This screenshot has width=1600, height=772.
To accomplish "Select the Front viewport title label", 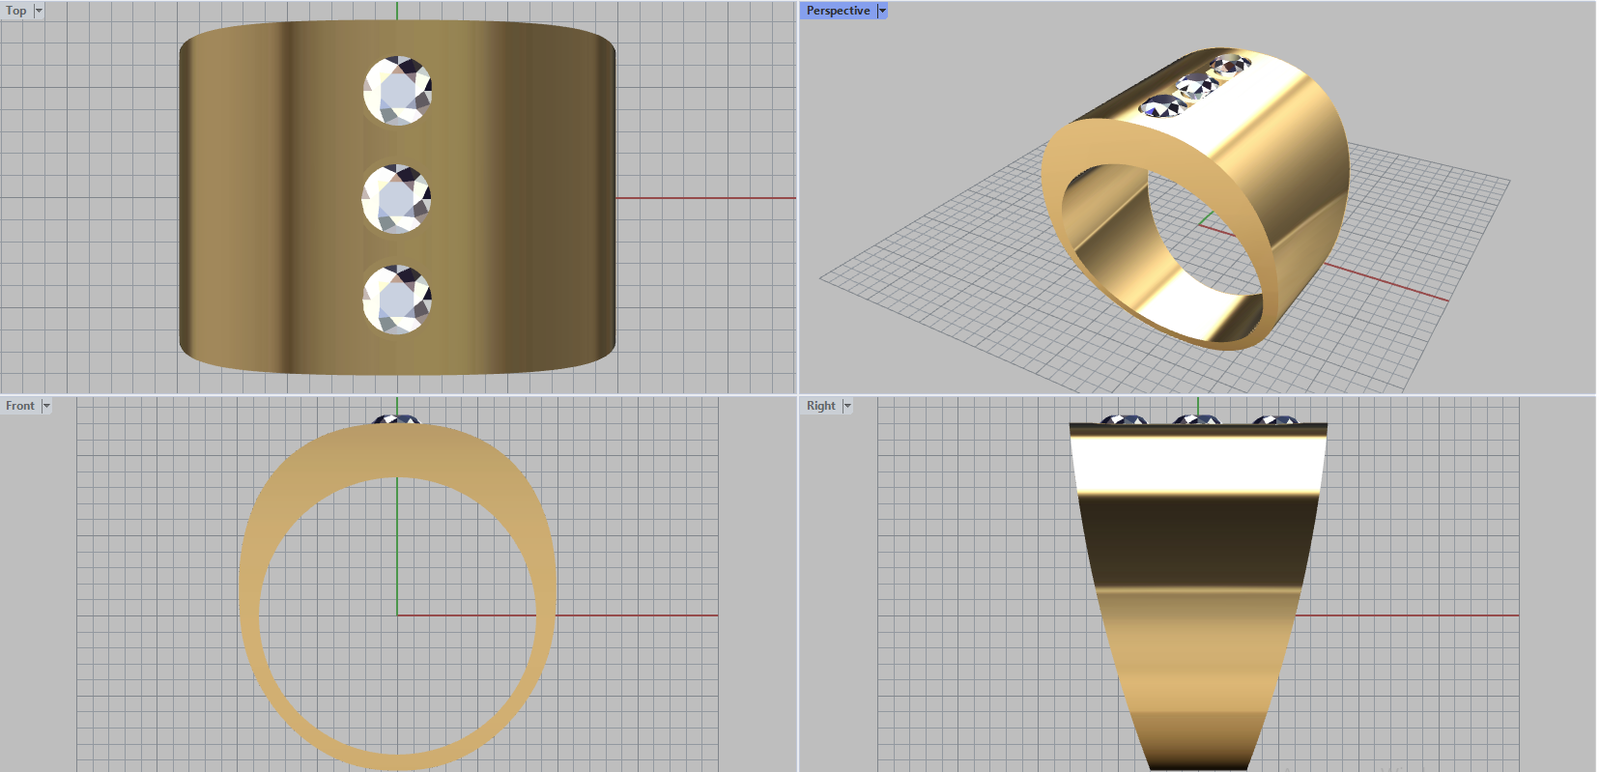I will click(x=20, y=406).
